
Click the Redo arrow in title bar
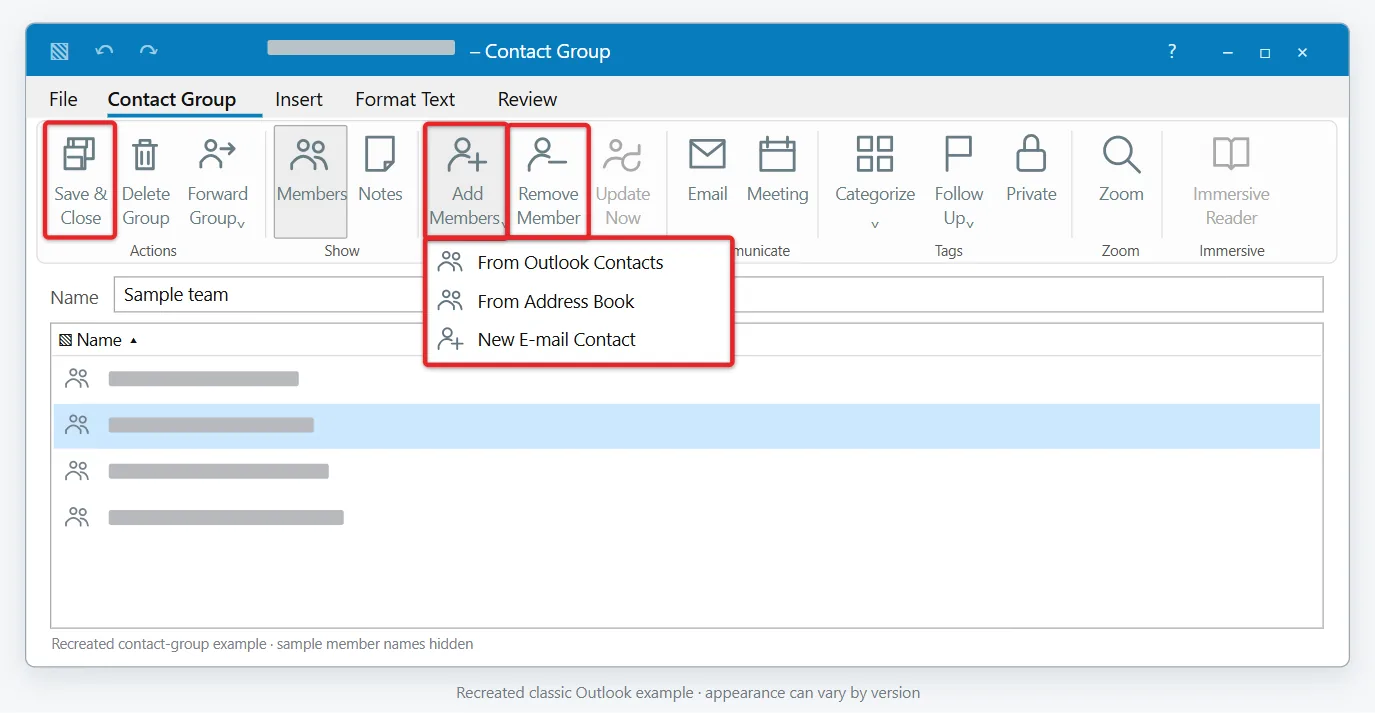click(148, 51)
